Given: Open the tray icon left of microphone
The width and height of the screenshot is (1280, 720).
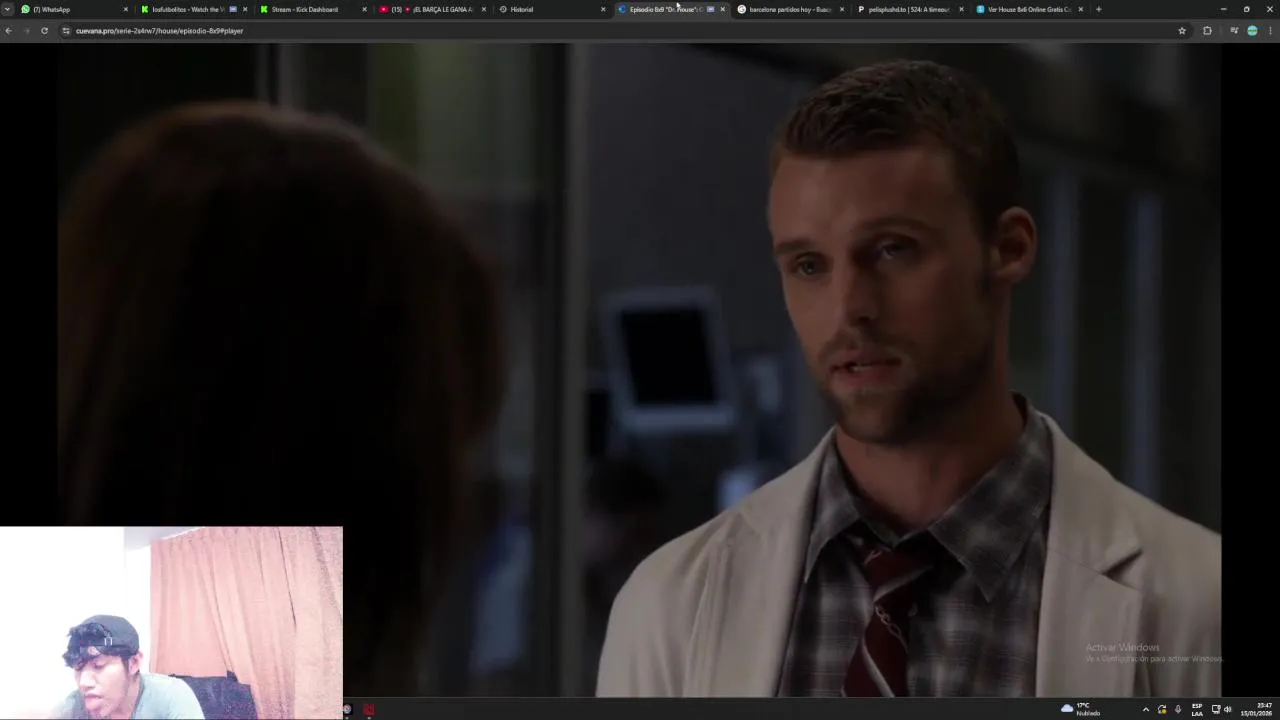Looking at the screenshot, I should coord(1162,710).
